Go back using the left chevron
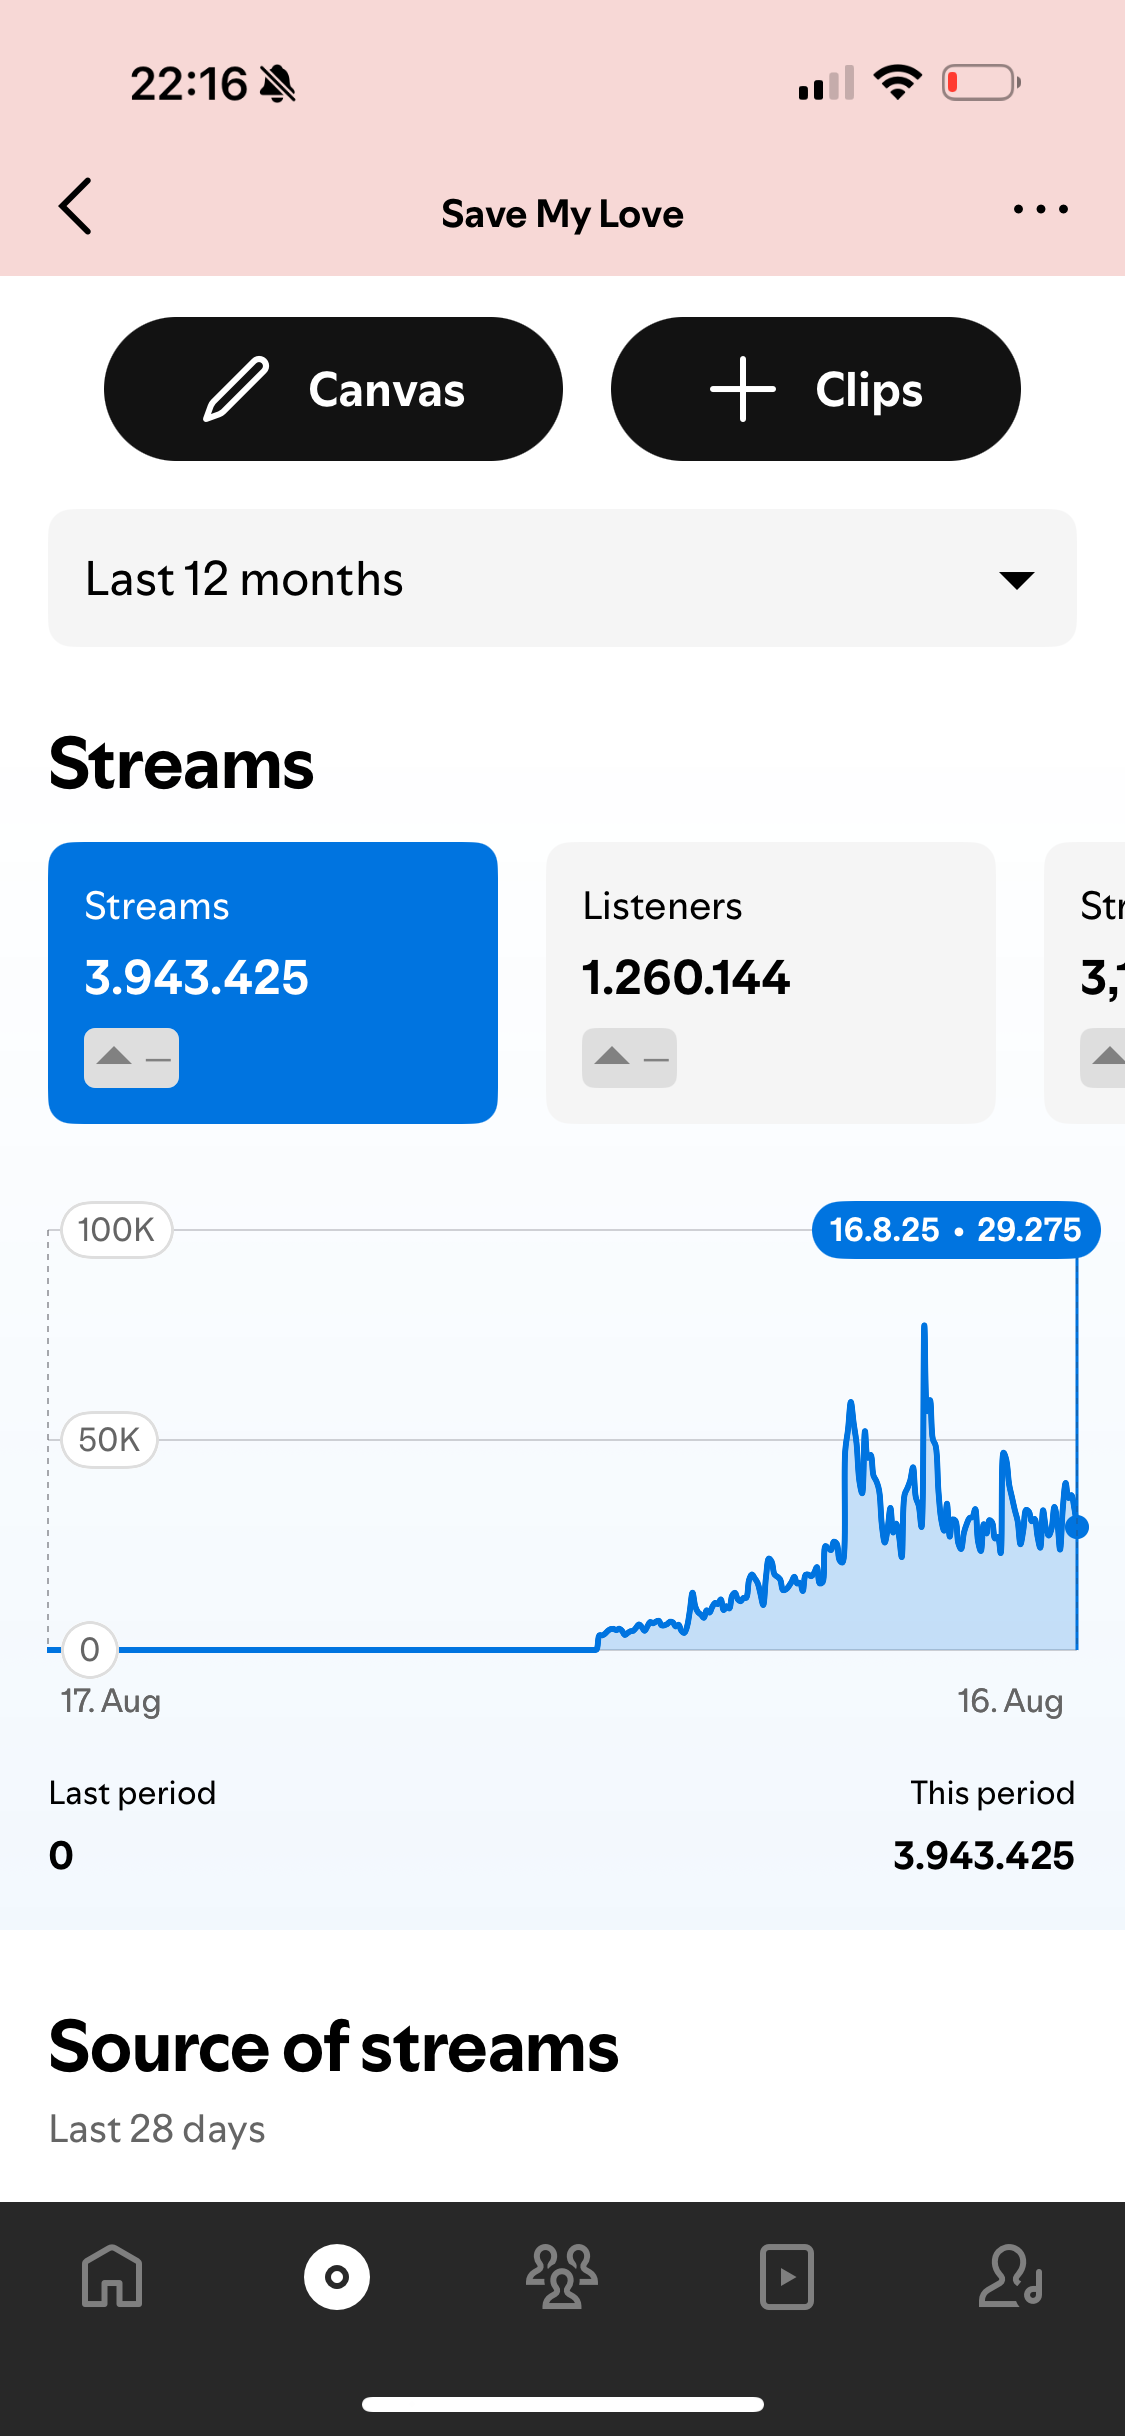1125x2436 pixels. 76,207
